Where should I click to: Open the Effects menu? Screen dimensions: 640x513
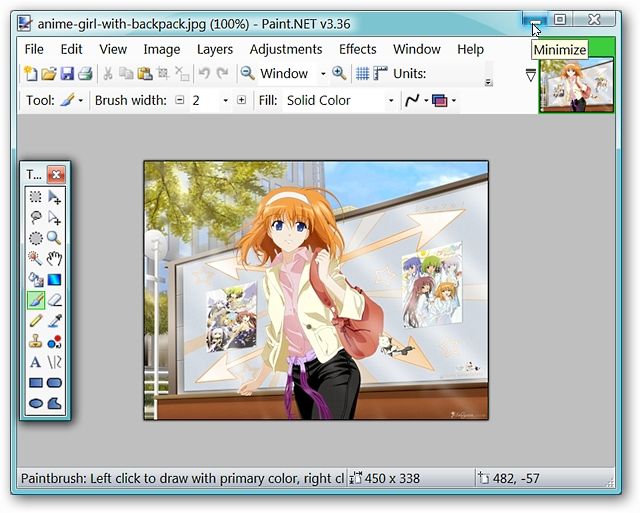pyautogui.click(x=358, y=49)
